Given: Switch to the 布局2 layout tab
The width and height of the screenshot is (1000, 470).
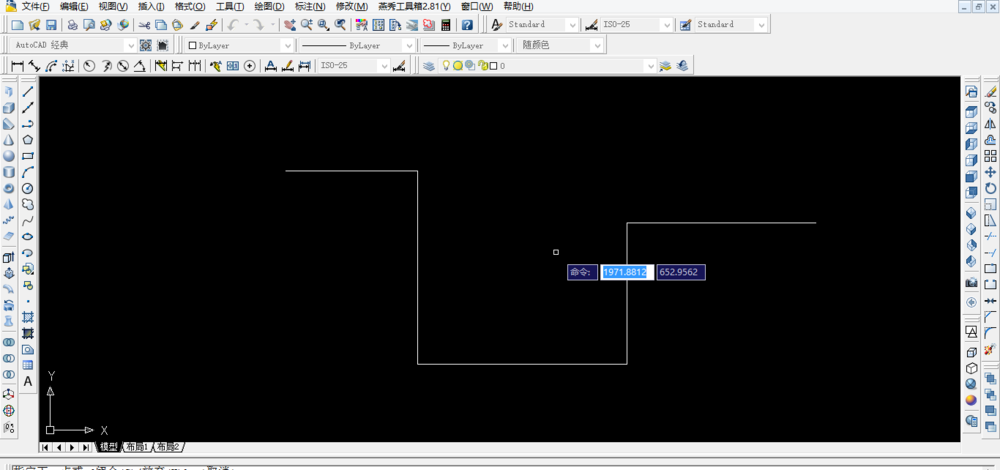Looking at the screenshot, I should [168, 446].
